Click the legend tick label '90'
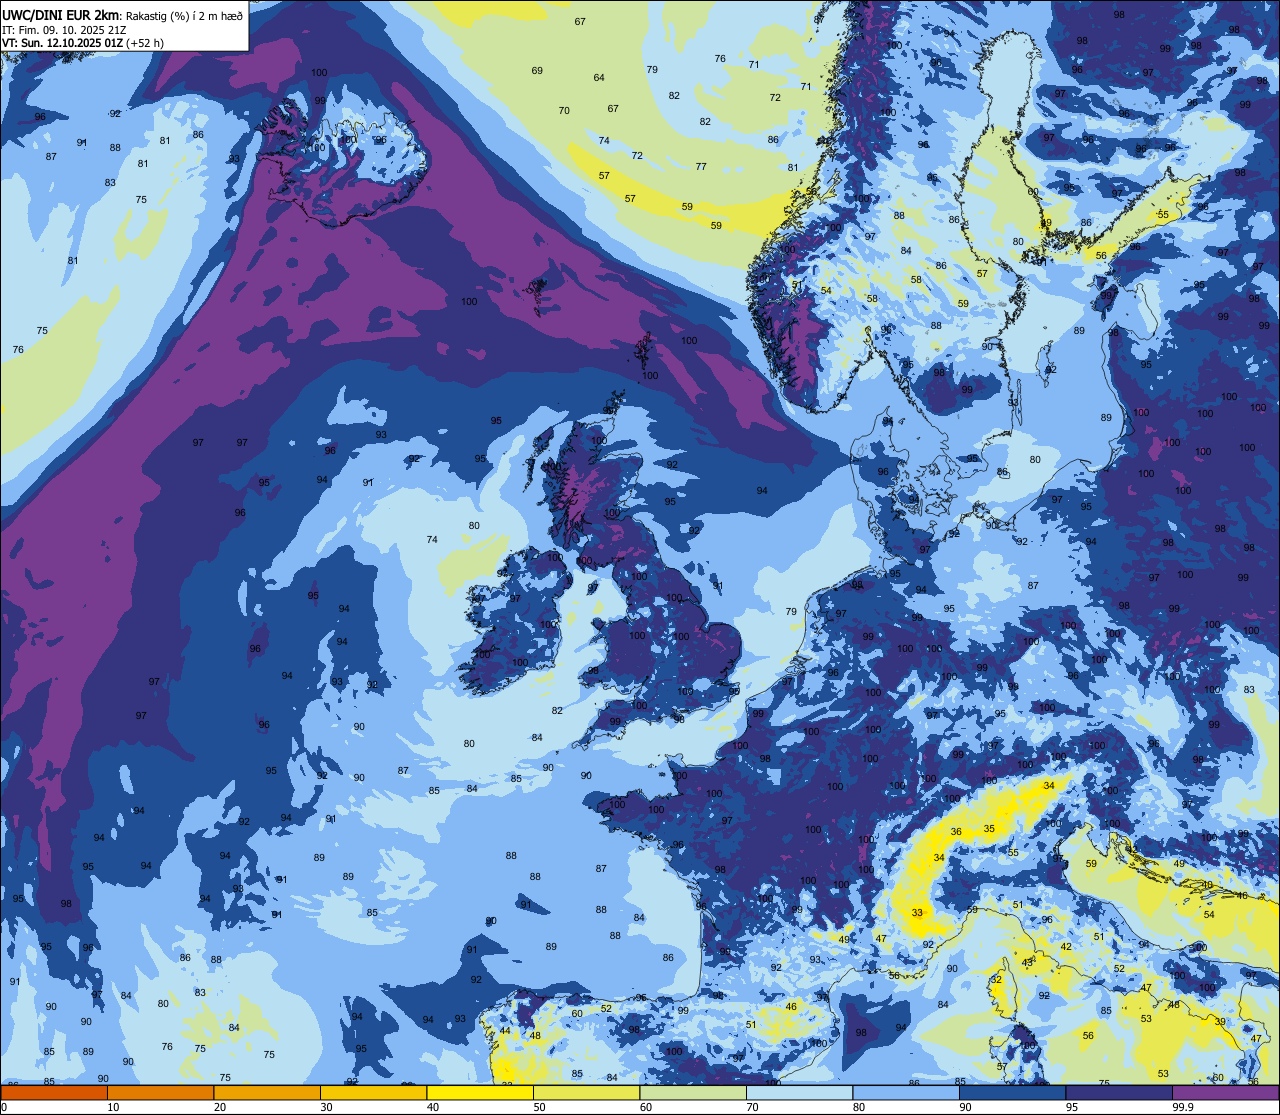 (x=965, y=1107)
